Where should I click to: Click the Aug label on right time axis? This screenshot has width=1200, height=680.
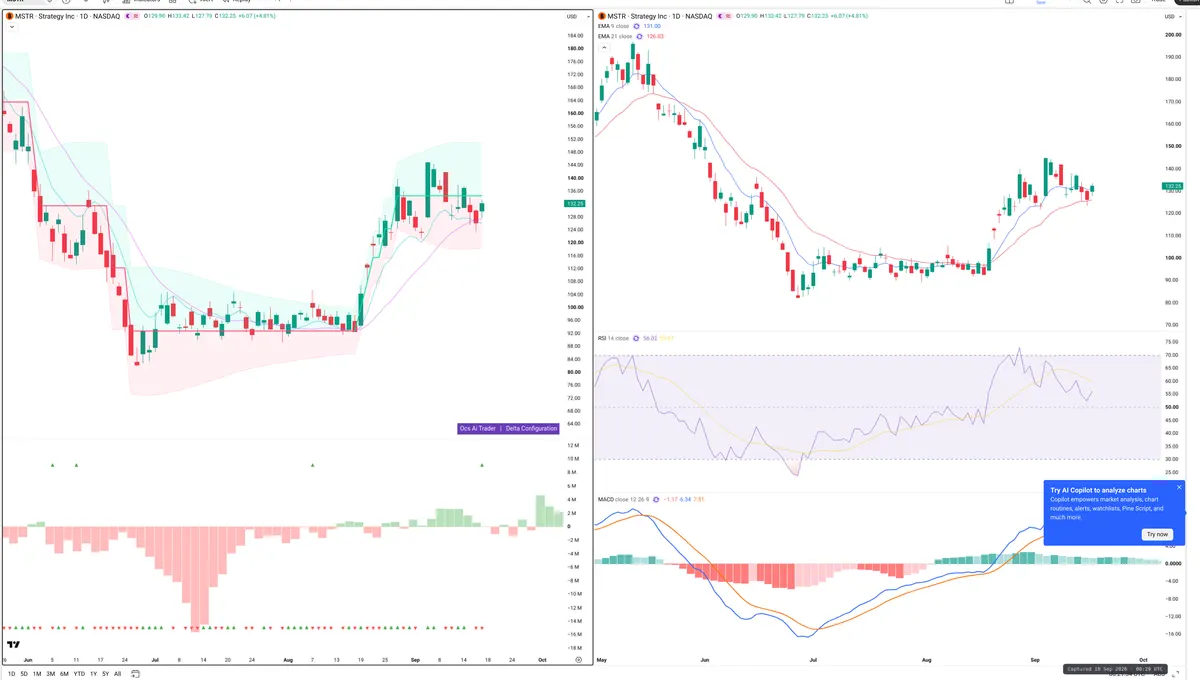click(927, 661)
